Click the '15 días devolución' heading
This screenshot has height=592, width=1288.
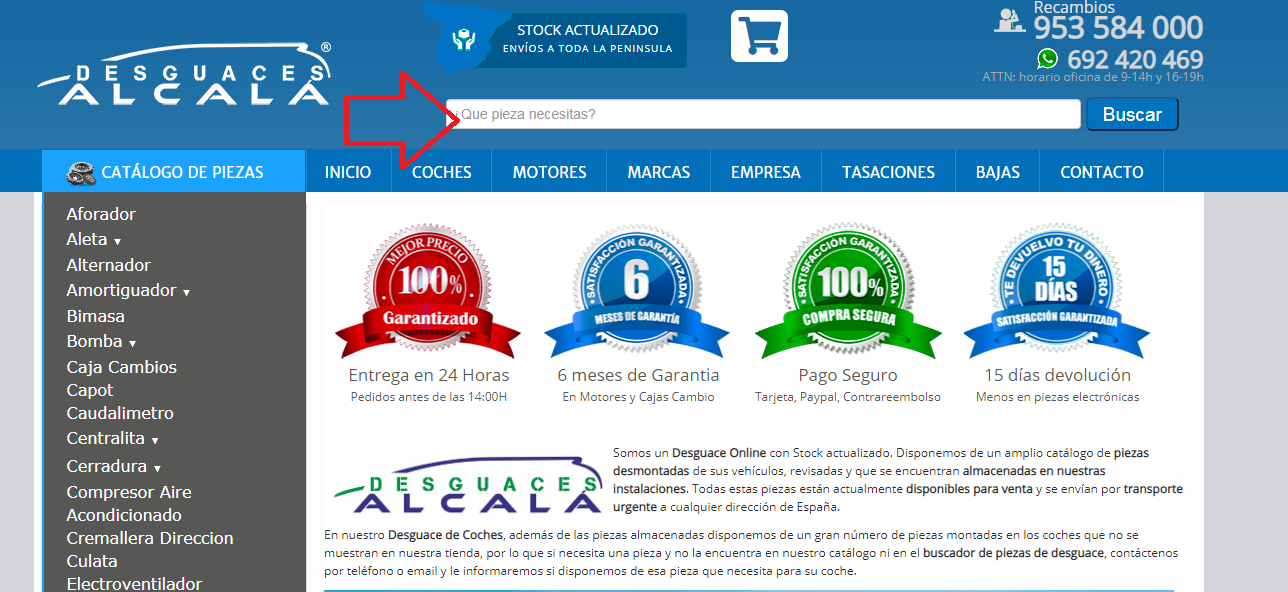(1057, 375)
